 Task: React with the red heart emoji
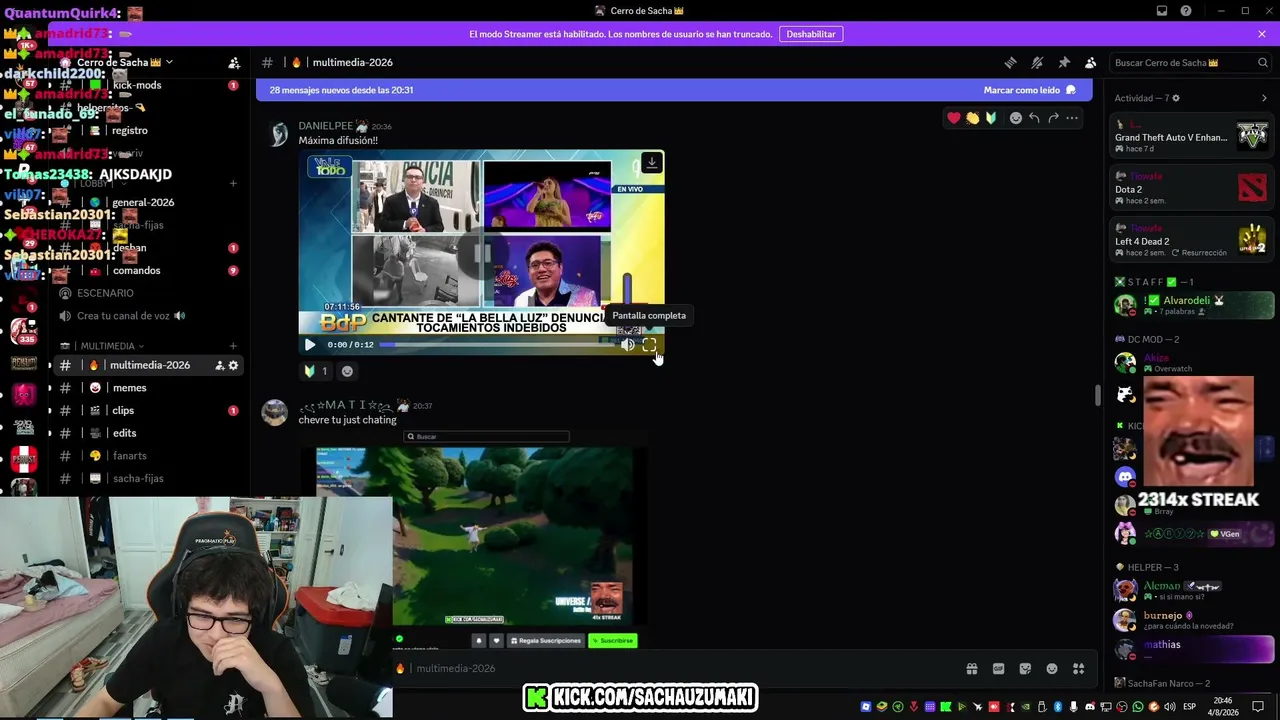pos(954,118)
